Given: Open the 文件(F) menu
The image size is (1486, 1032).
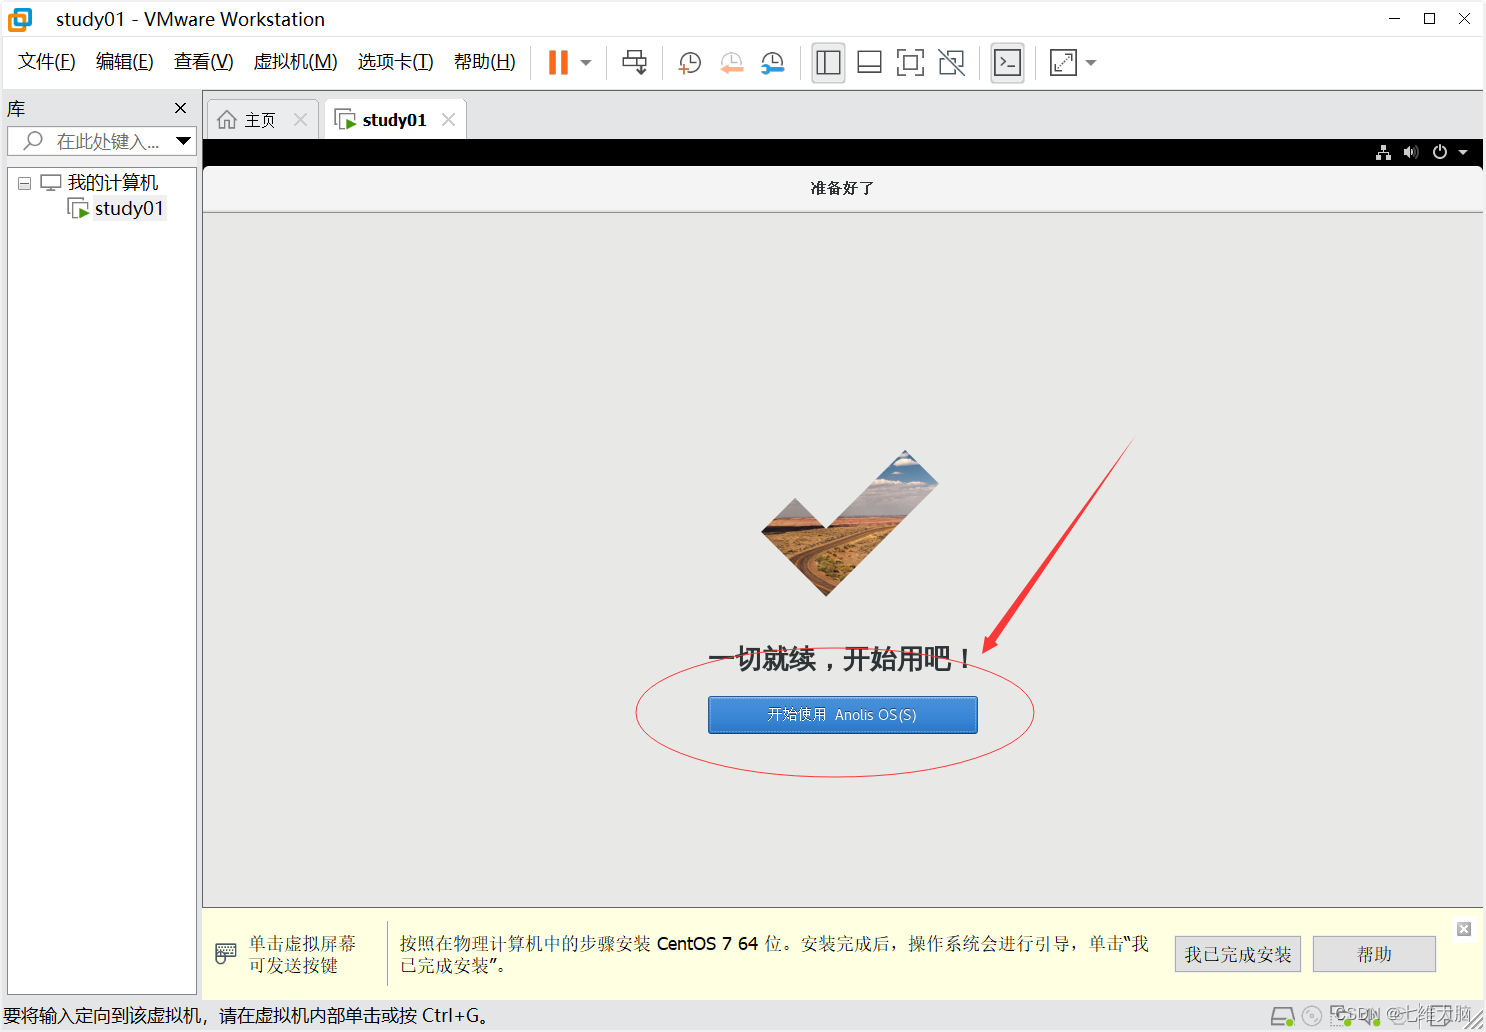Looking at the screenshot, I should coord(47,62).
